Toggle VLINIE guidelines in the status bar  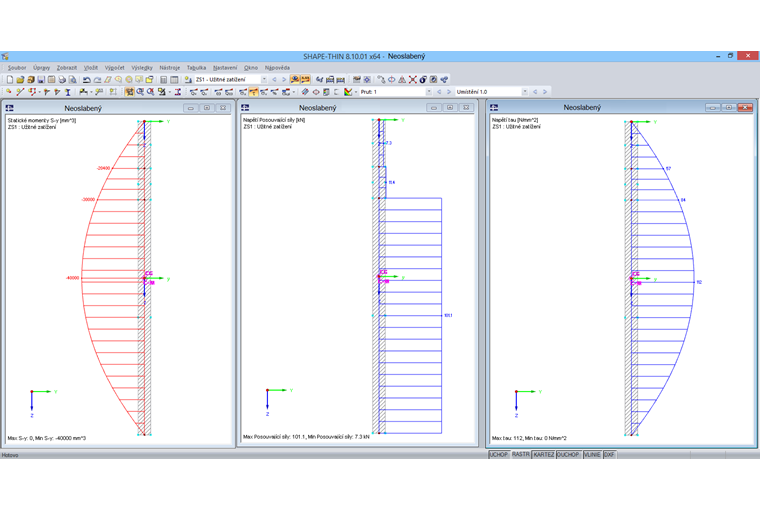(x=592, y=455)
